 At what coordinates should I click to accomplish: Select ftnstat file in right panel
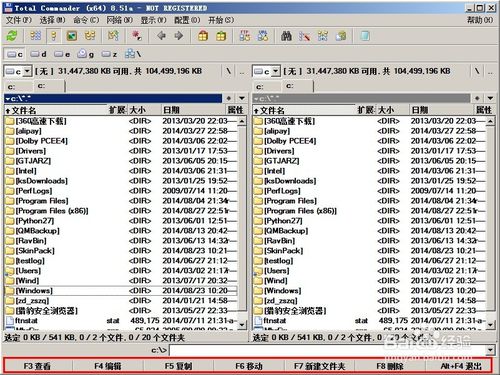[x=369, y=321]
